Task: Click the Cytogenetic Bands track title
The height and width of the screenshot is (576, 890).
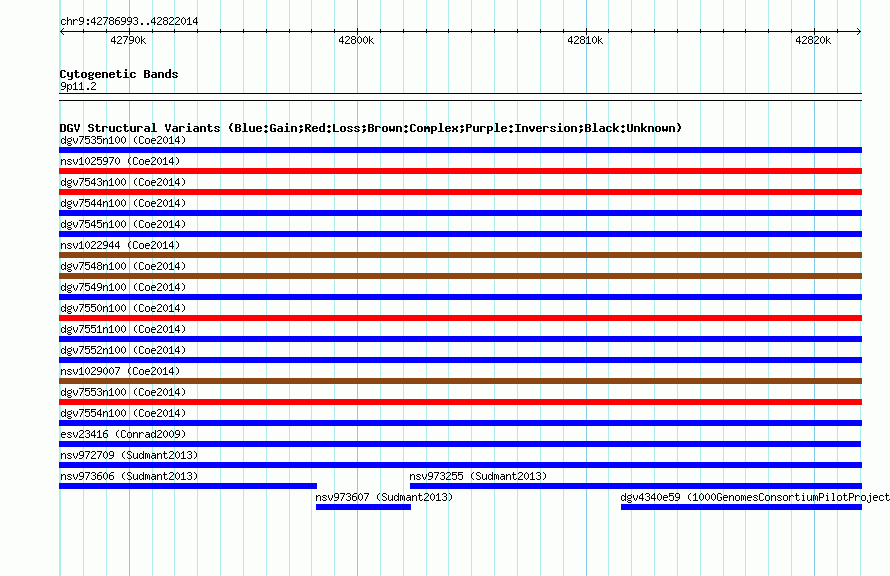Action: click(x=119, y=74)
